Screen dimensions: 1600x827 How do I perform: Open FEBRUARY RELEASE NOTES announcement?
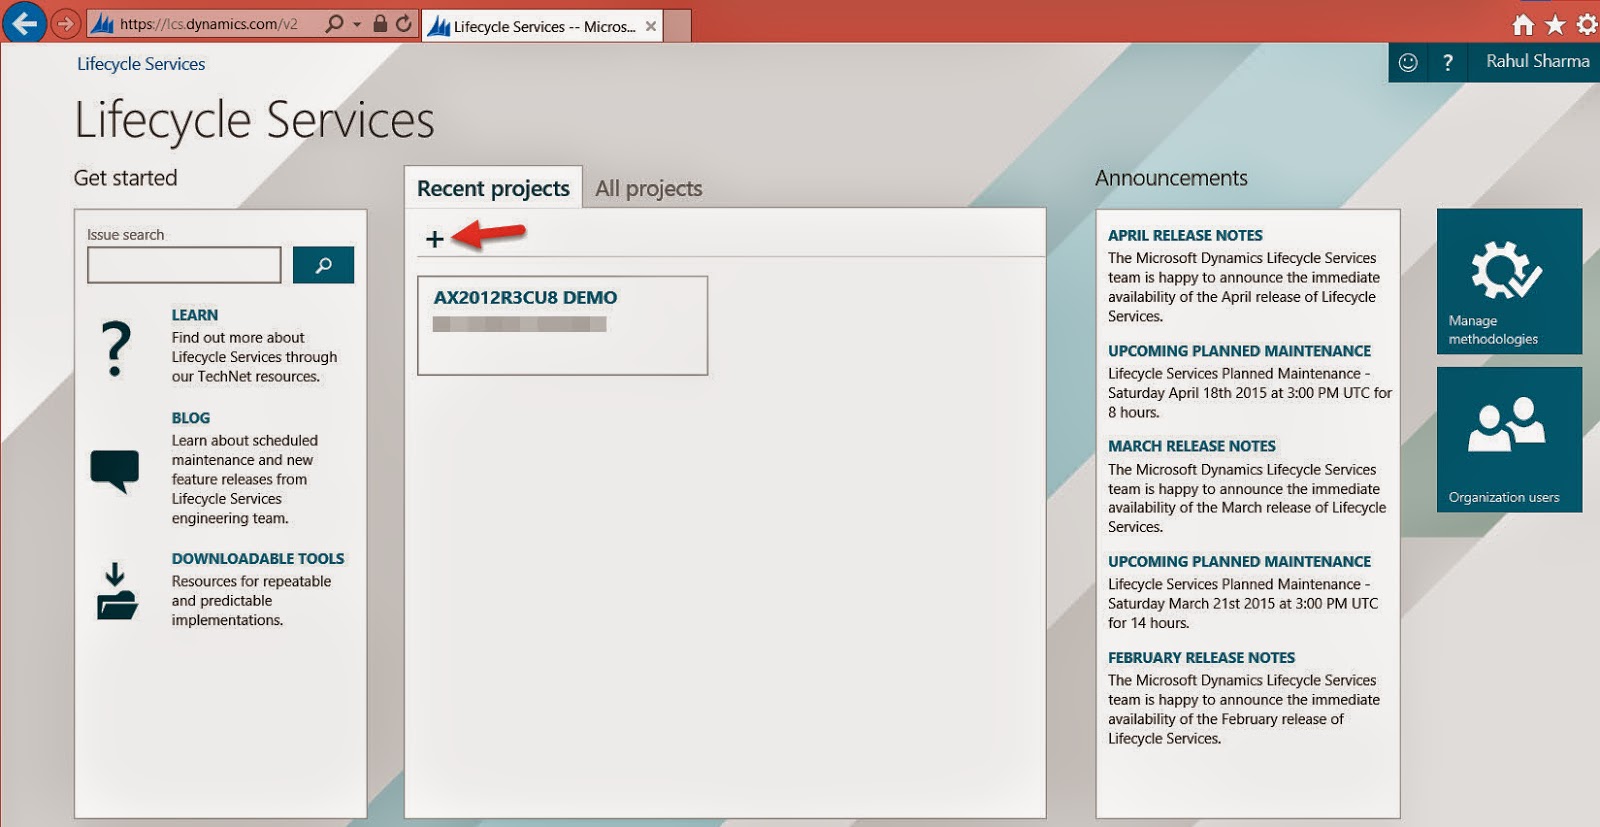[1201, 658]
